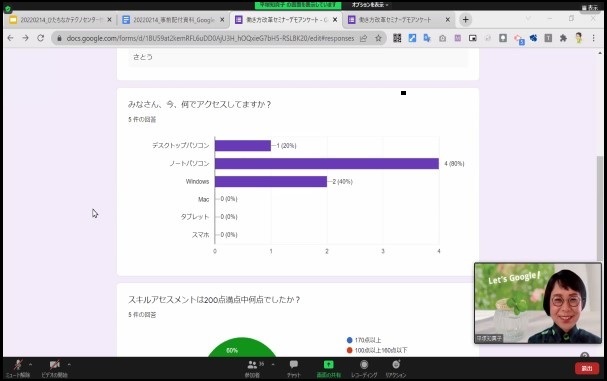Open reactions (リアクション) menu
The height and width of the screenshot is (381, 607).
(396, 368)
